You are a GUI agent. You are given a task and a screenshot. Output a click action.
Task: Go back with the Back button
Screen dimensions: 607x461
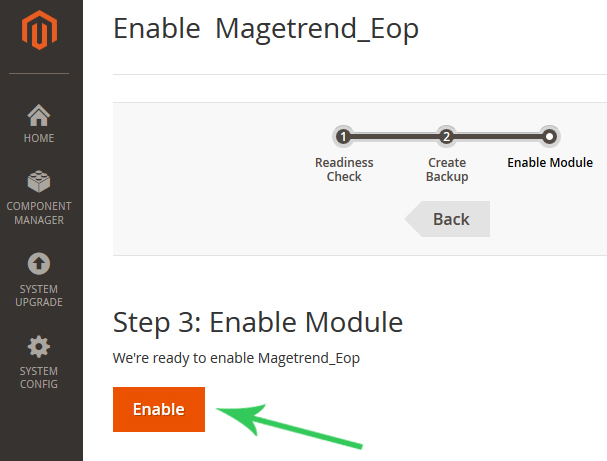coord(448,219)
